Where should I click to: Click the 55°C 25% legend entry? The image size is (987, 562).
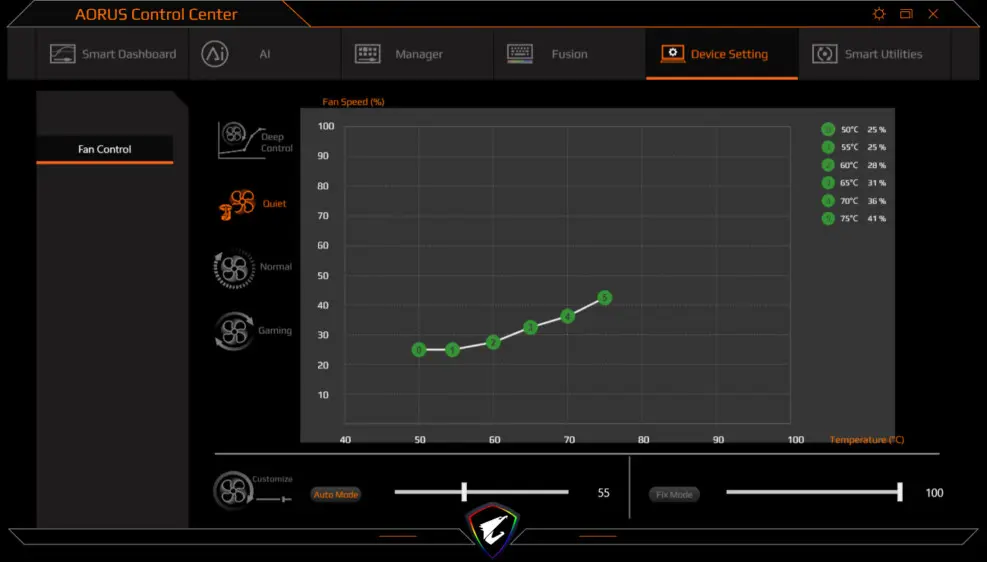click(x=854, y=147)
